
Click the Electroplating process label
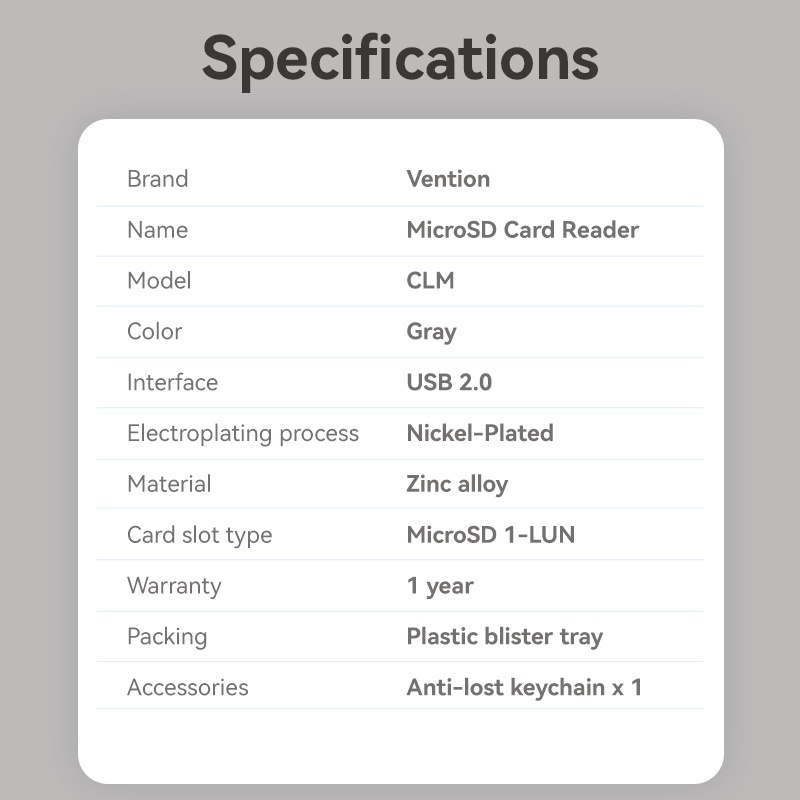242,433
